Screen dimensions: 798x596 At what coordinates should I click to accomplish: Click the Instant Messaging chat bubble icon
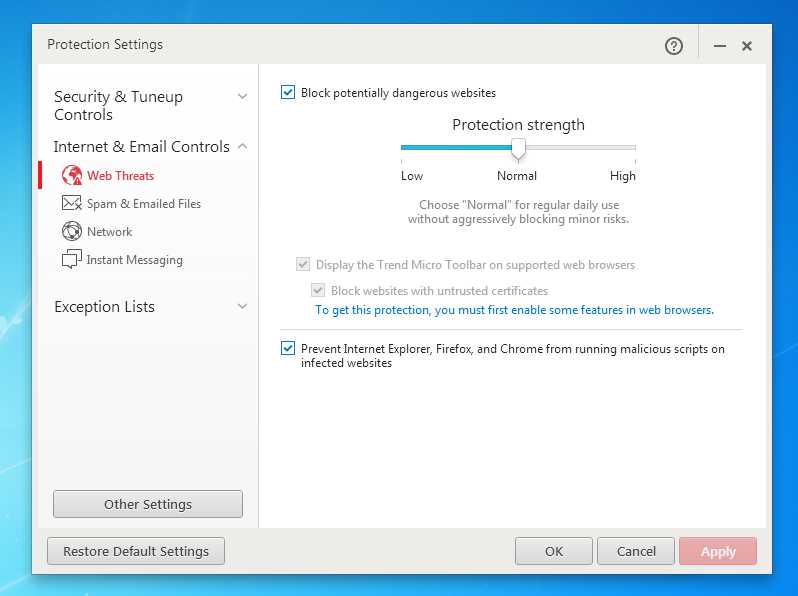tap(71, 260)
